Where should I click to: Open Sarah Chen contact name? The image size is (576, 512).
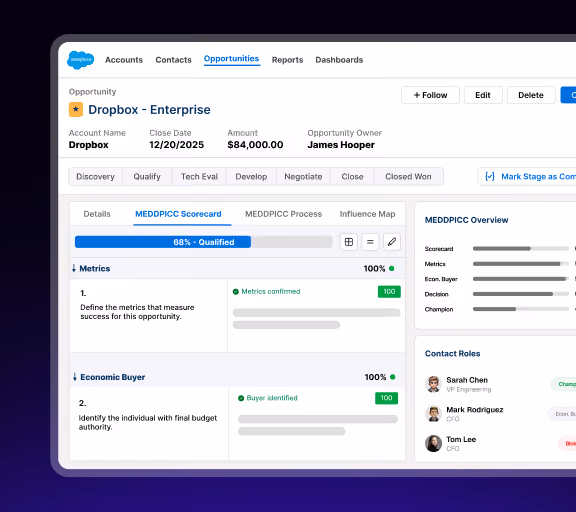pos(467,380)
